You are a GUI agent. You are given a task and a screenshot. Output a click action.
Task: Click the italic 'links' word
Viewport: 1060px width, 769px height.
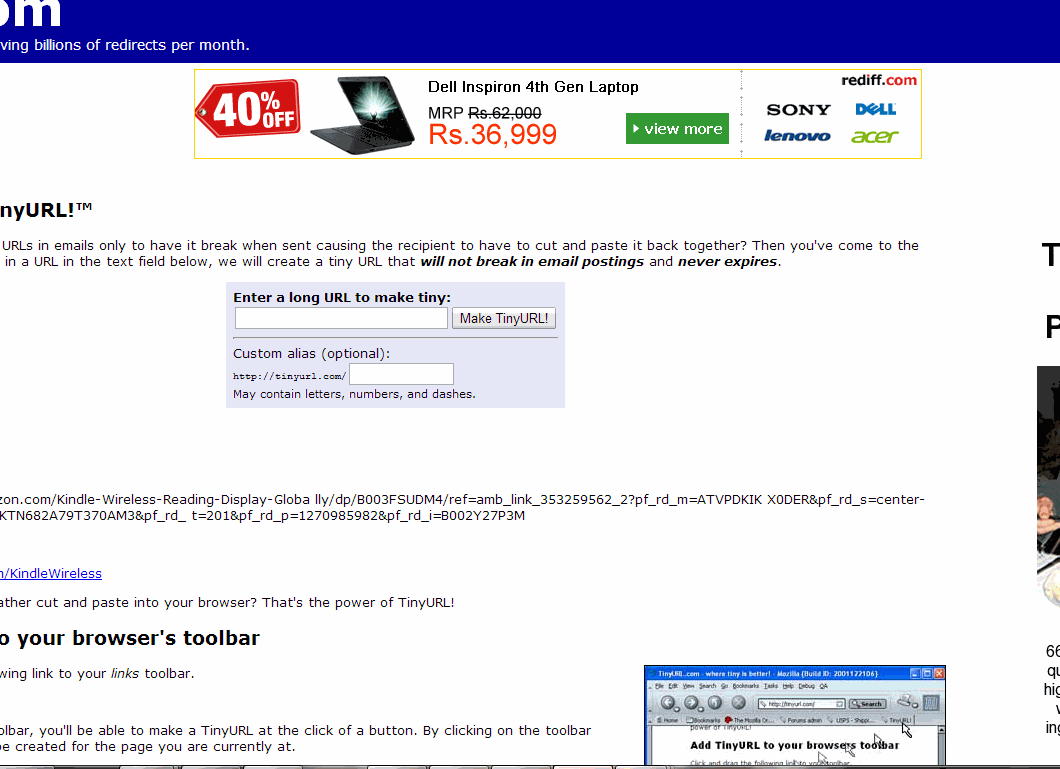click(125, 674)
